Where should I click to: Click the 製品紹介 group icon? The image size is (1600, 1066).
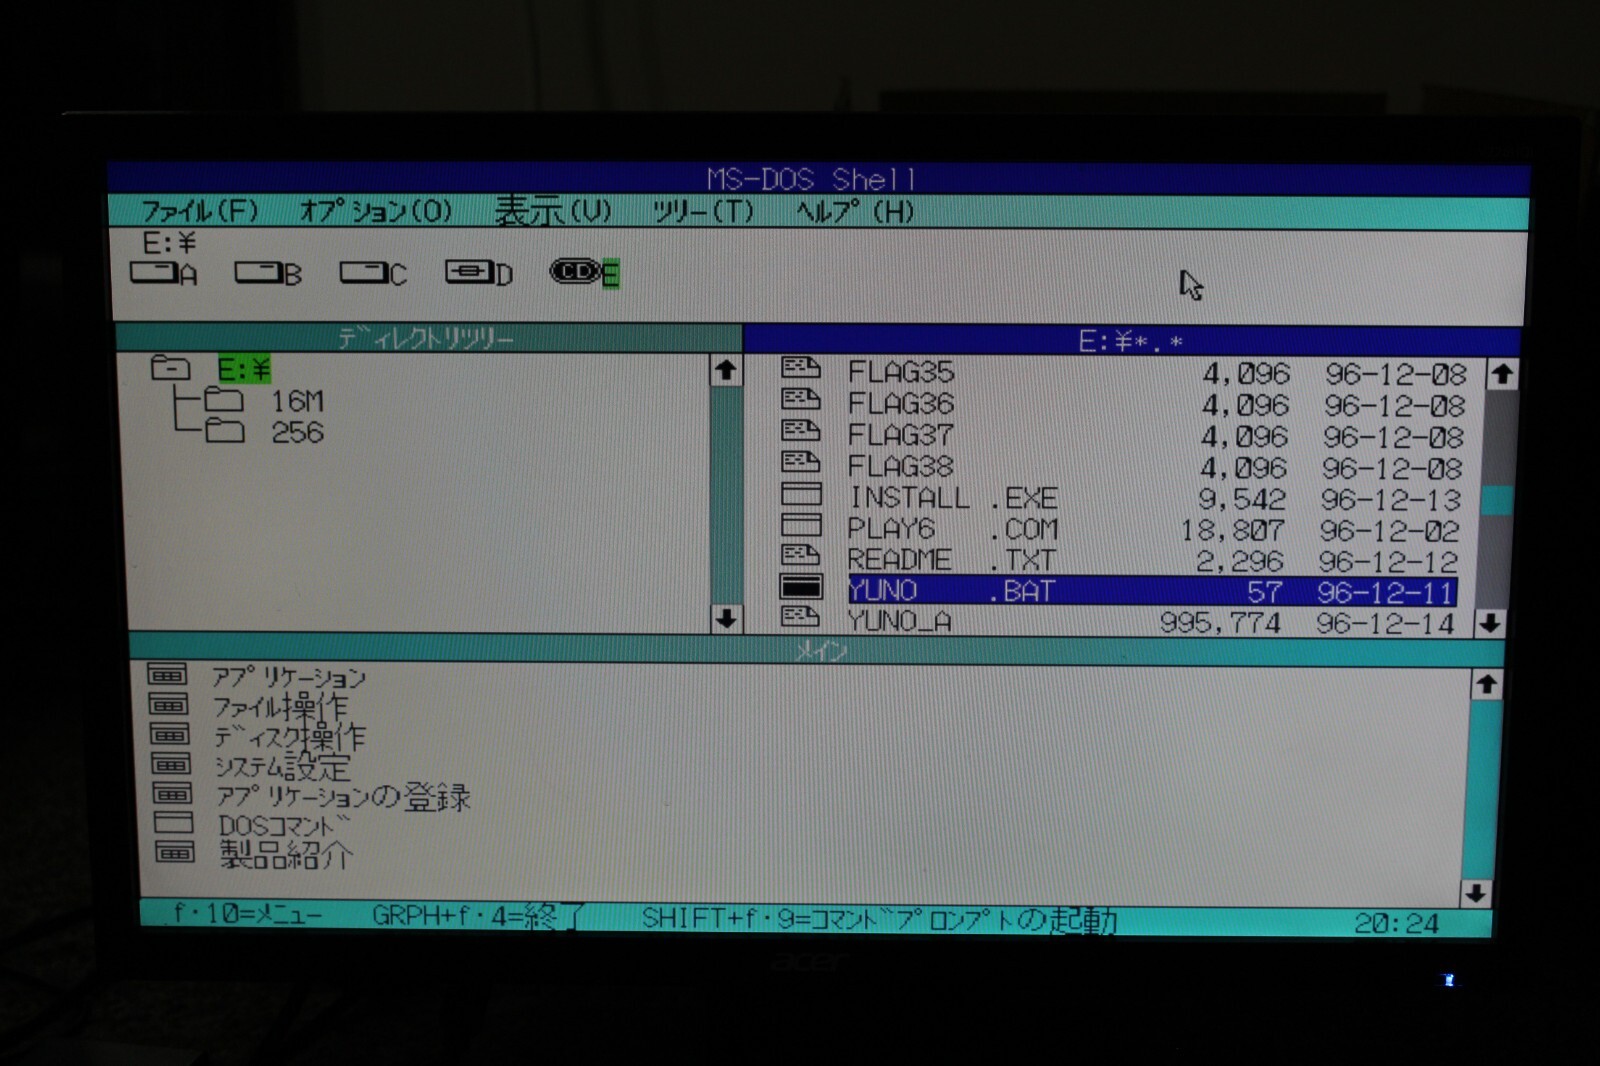coord(175,852)
